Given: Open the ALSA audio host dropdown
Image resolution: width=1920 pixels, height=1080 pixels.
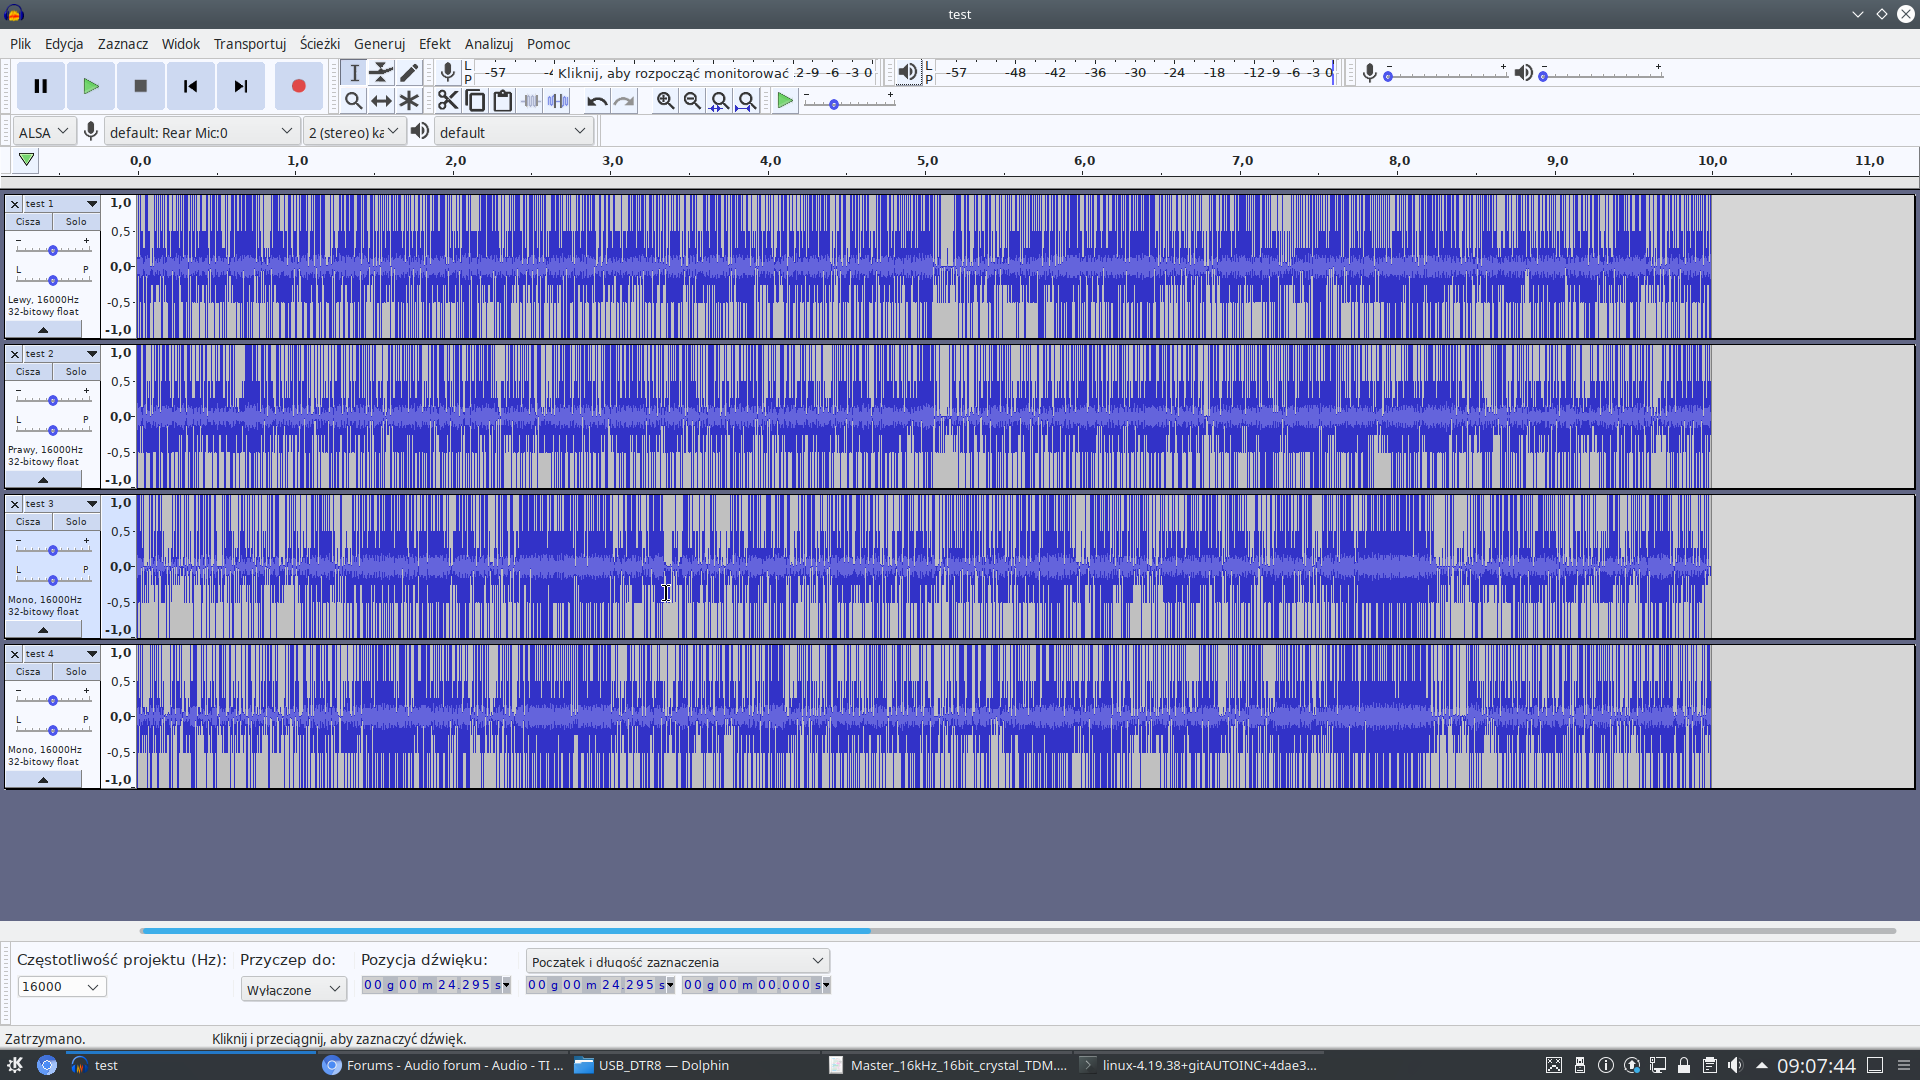Looking at the screenshot, I should click(x=44, y=132).
